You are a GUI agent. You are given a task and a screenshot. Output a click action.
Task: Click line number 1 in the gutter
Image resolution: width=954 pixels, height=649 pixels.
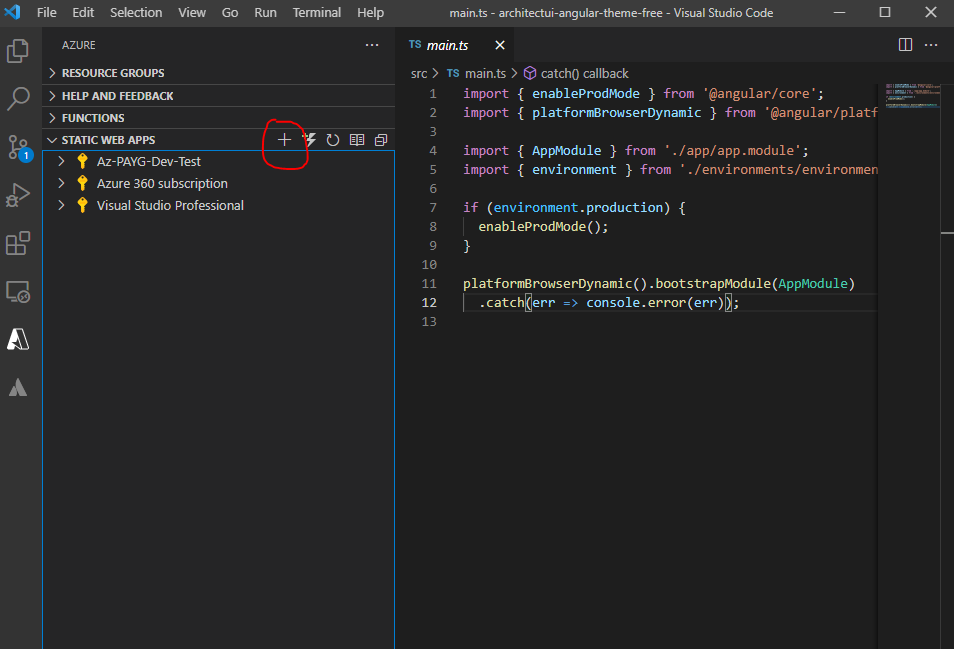pos(433,94)
